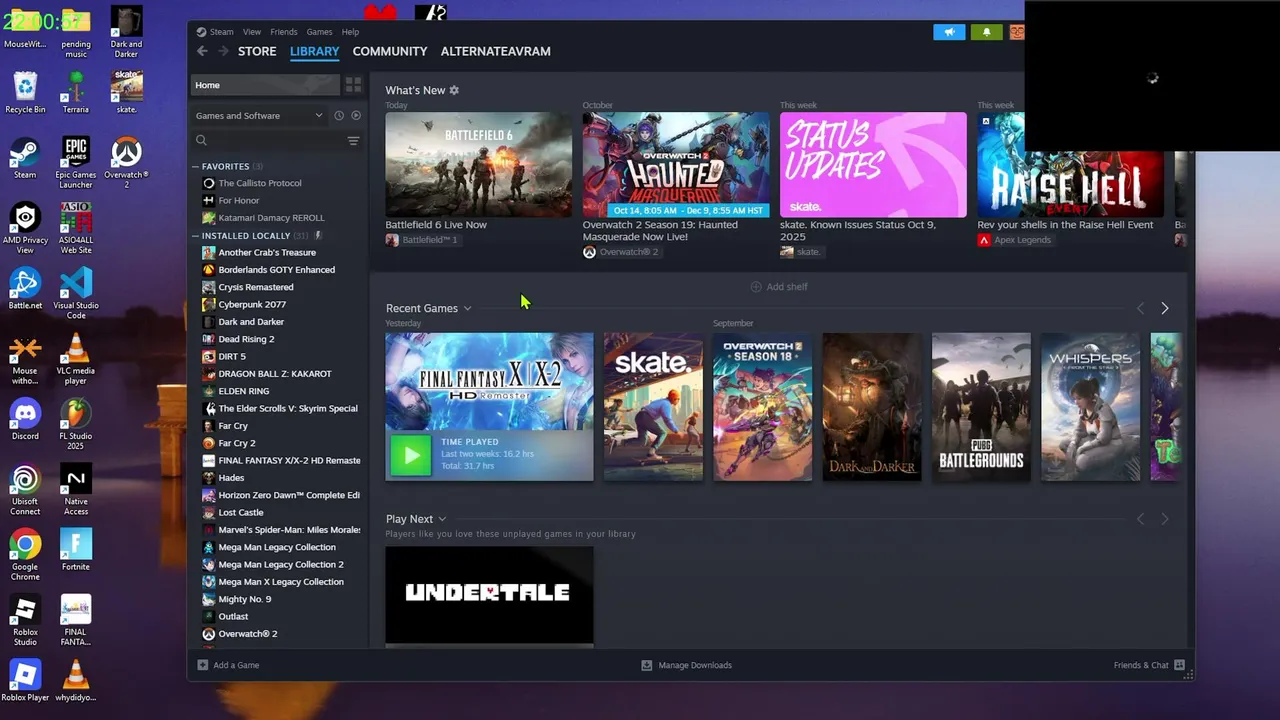Screen dimensions: 1280x720
Task: Open the Recycle Bin on desktop
Action: (25, 93)
